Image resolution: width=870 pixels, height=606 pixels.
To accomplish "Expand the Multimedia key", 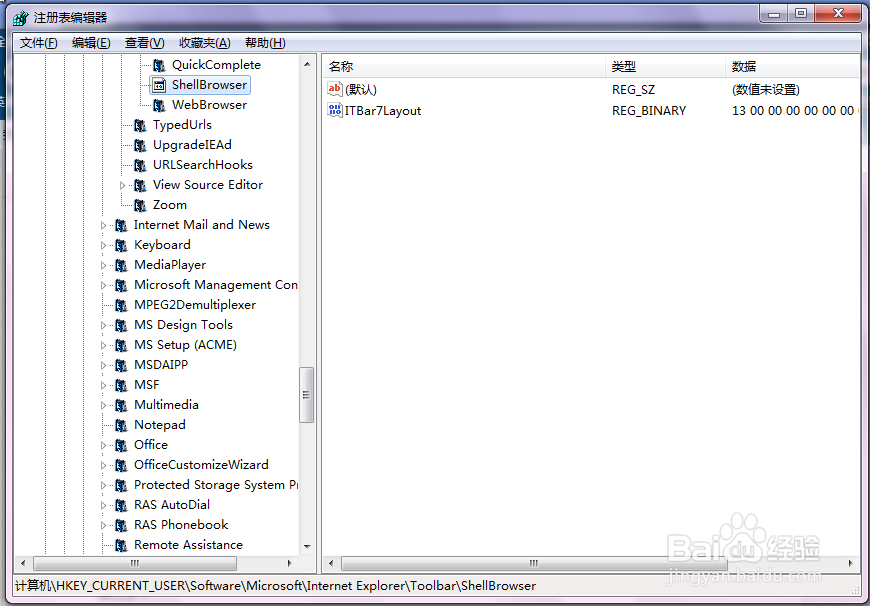I will 103,405.
